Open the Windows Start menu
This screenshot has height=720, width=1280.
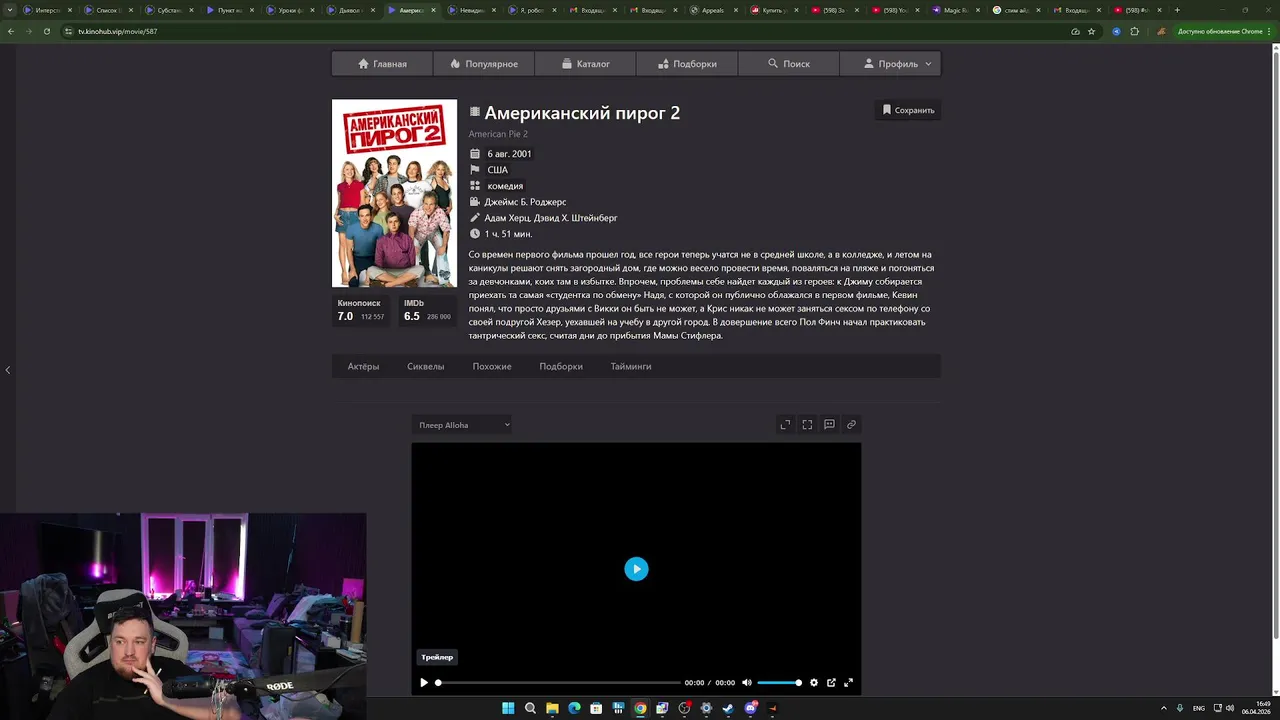coord(508,708)
